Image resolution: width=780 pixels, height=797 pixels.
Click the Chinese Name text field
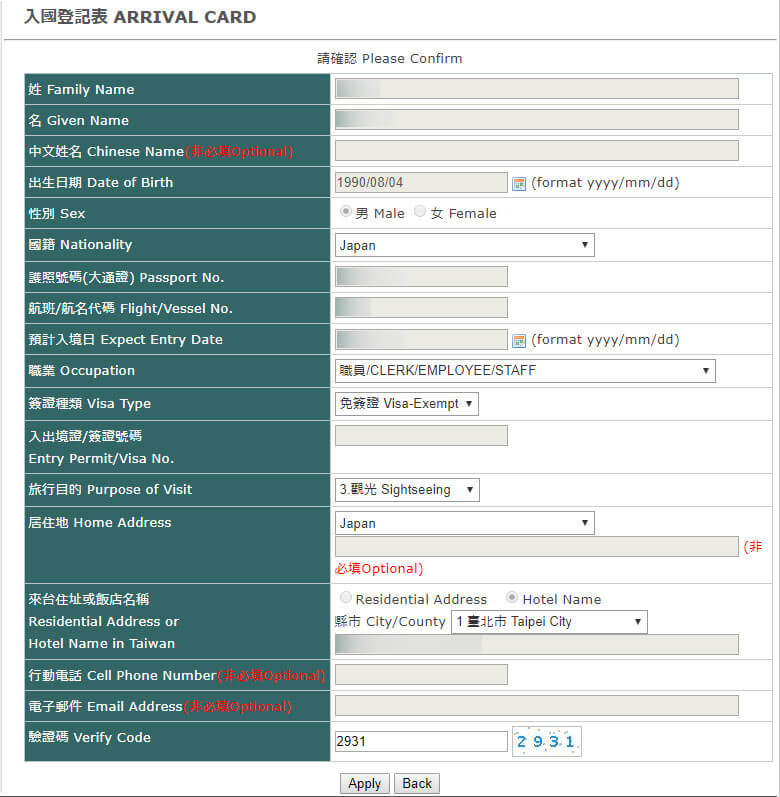537,151
